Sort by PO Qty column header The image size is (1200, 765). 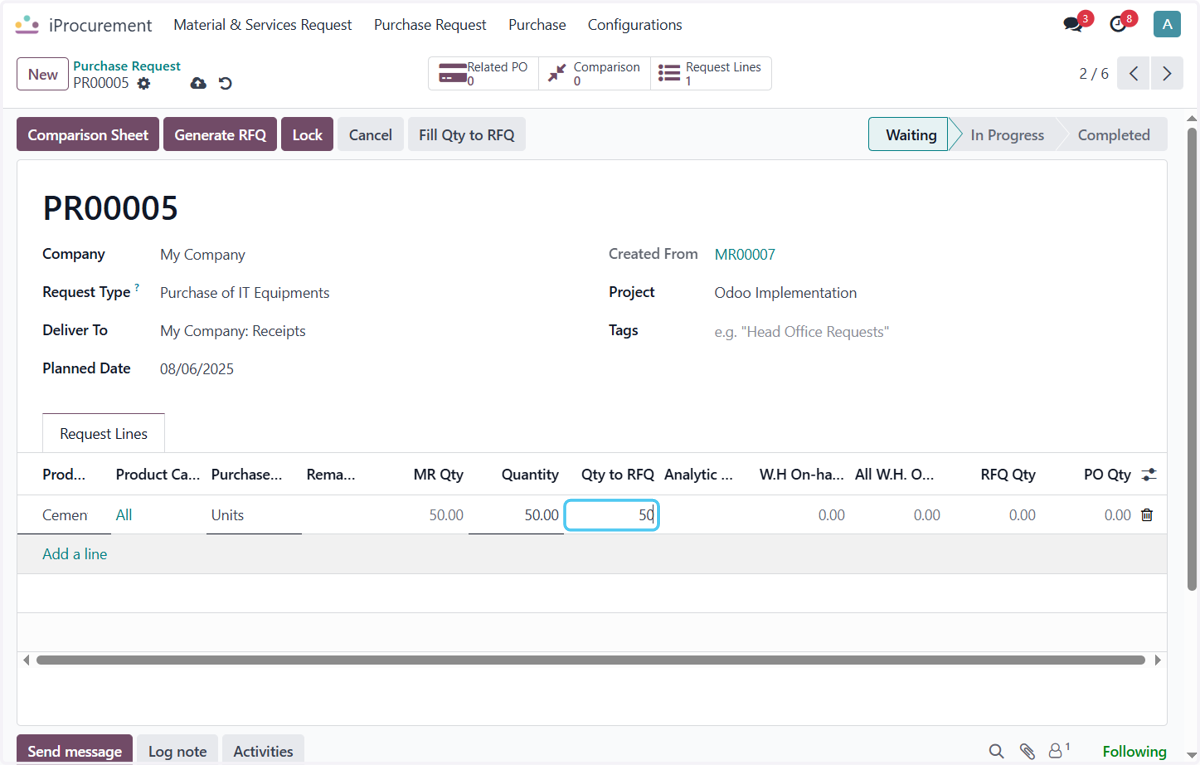click(x=1107, y=475)
